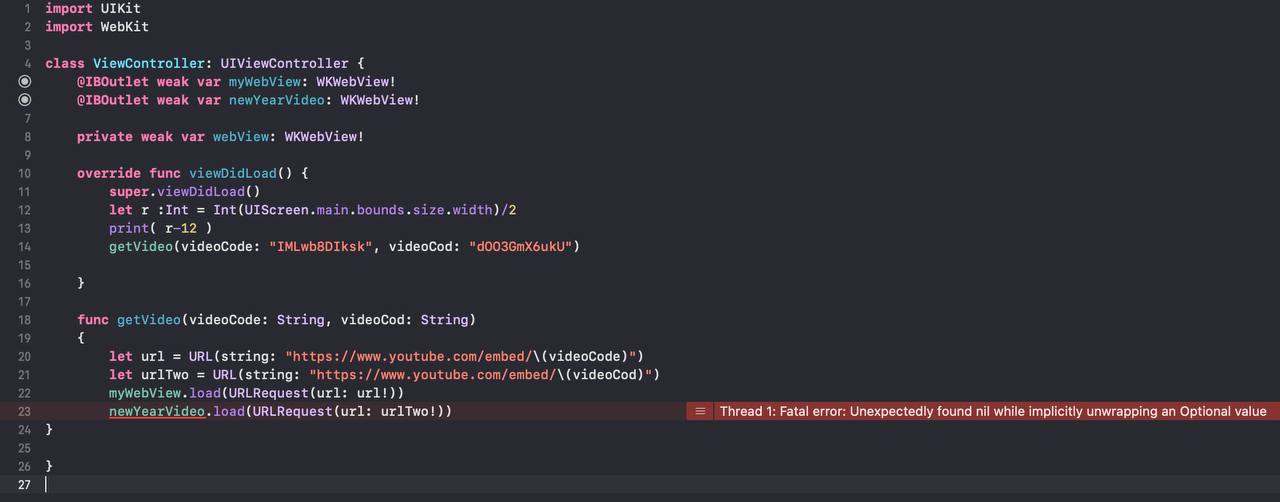Click underlined 'newYearVideo' on line 23
The image size is (1280, 502).
coord(157,411)
